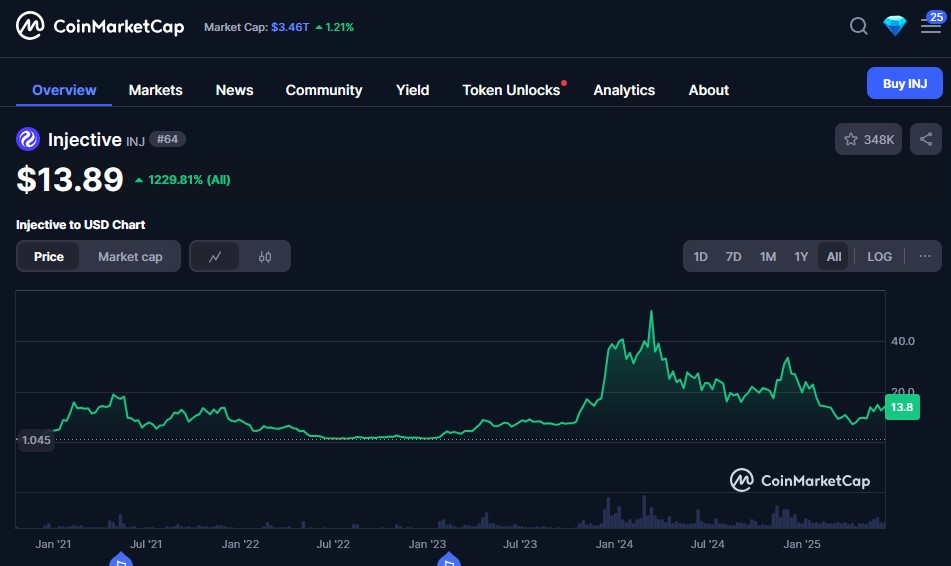This screenshot has height=566, width=951.
Task: Click the 40.0 y-axis label
Action: coord(902,341)
